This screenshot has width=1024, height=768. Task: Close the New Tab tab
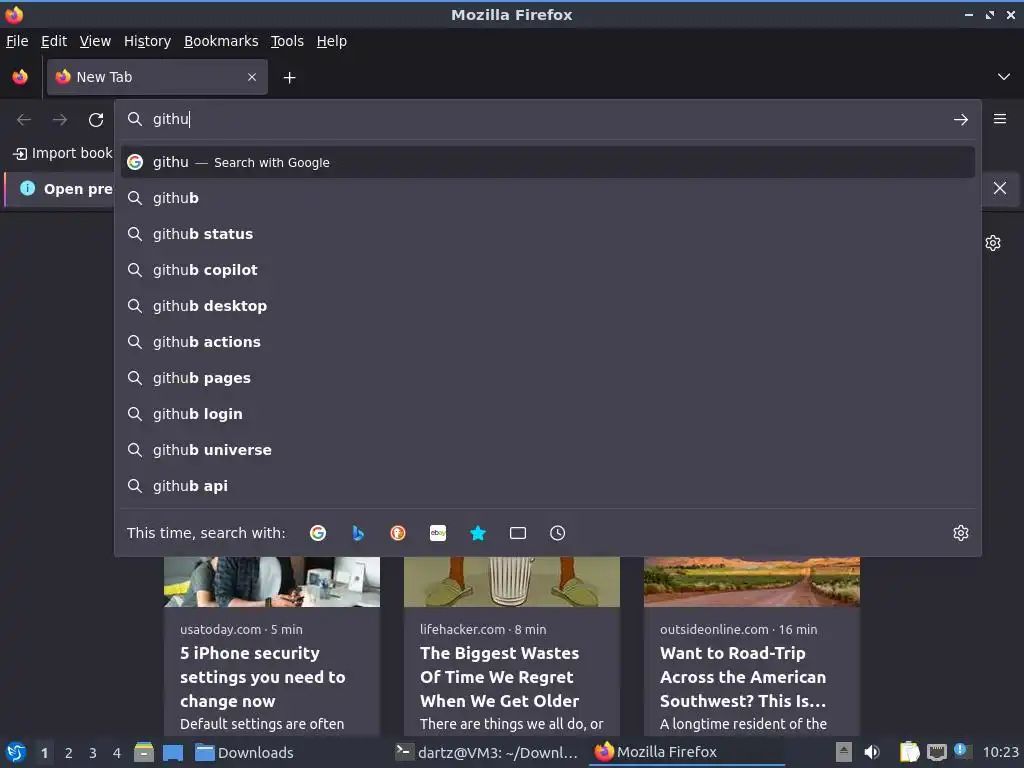click(252, 77)
